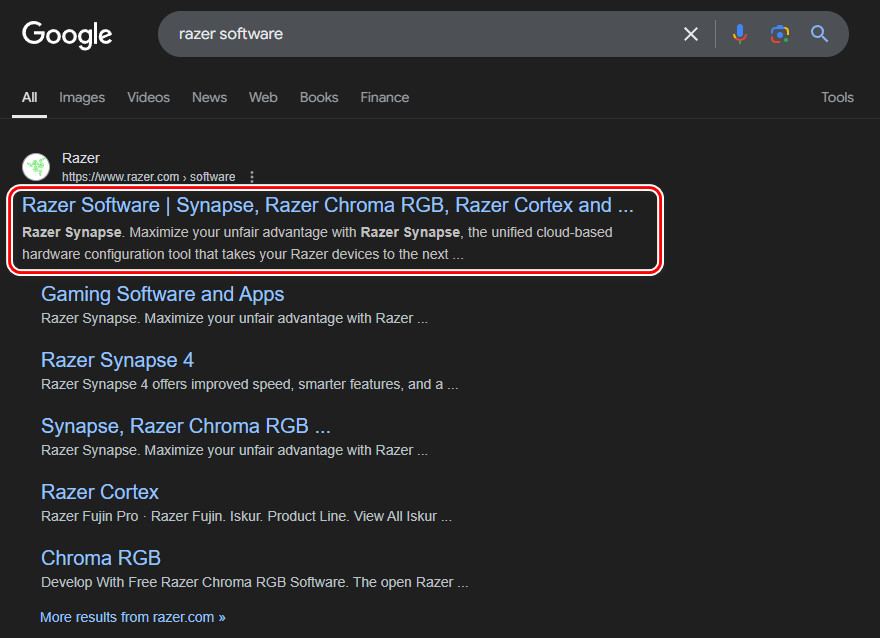Open the News results tab
The width and height of the screenshot is (880, 638).
(x=209, y=97)
